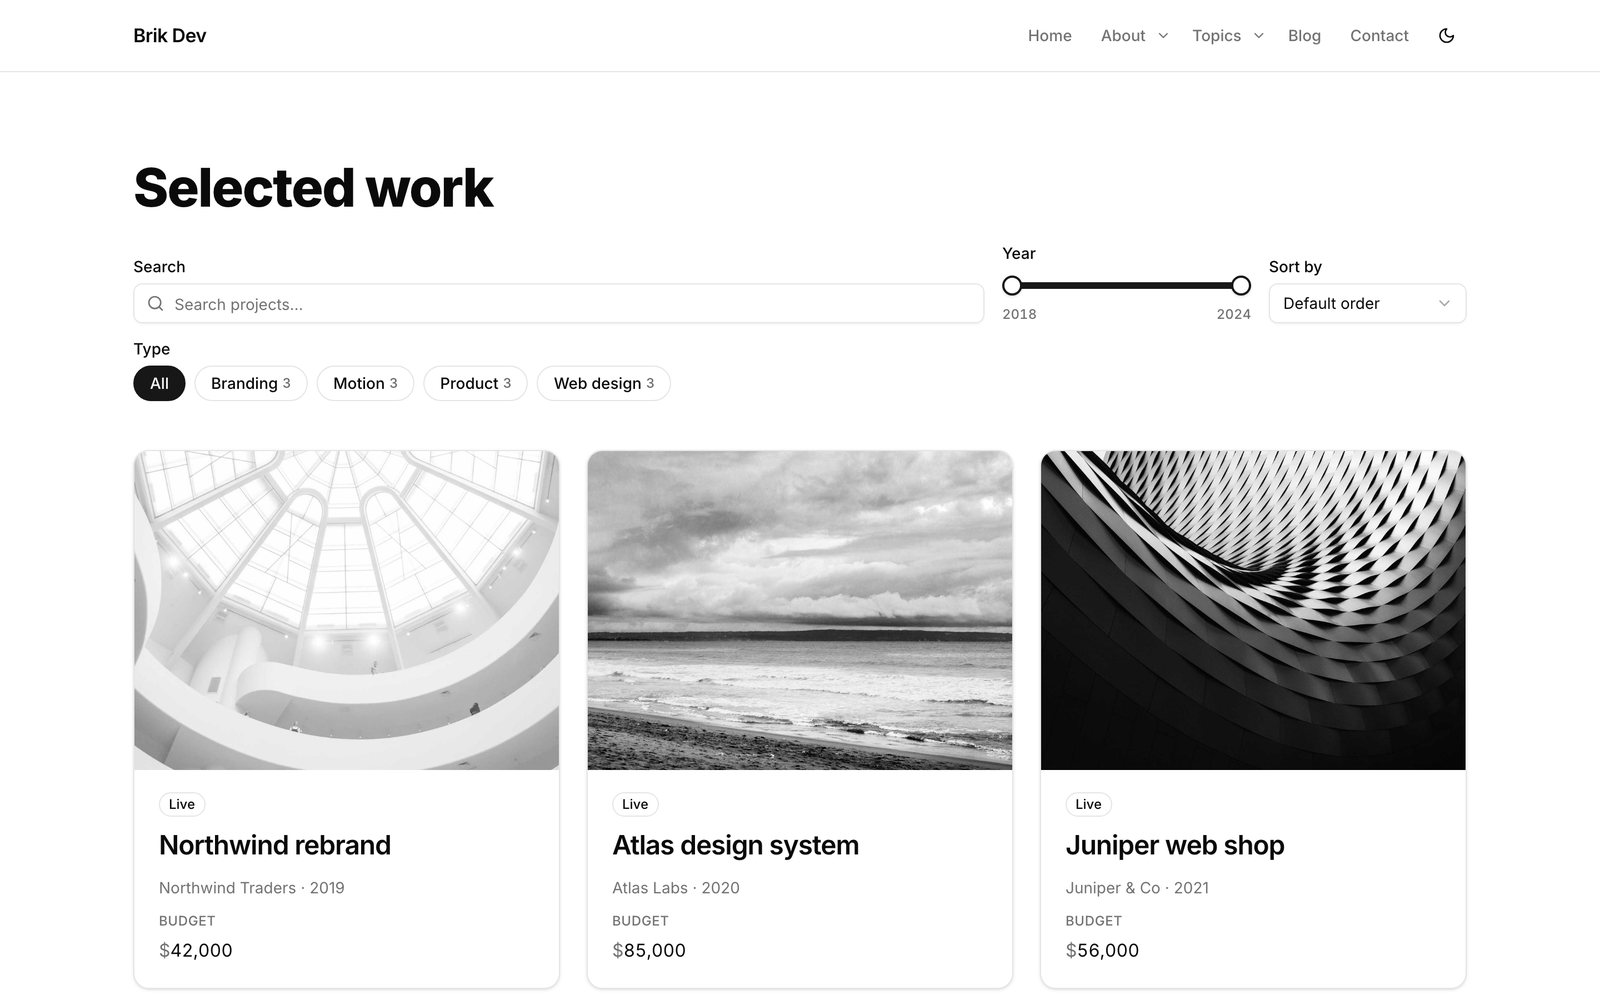Expand the About menu chevron
Image resolution: width=1600 pixels, height=1000 pixels.
coord(1163,36)
